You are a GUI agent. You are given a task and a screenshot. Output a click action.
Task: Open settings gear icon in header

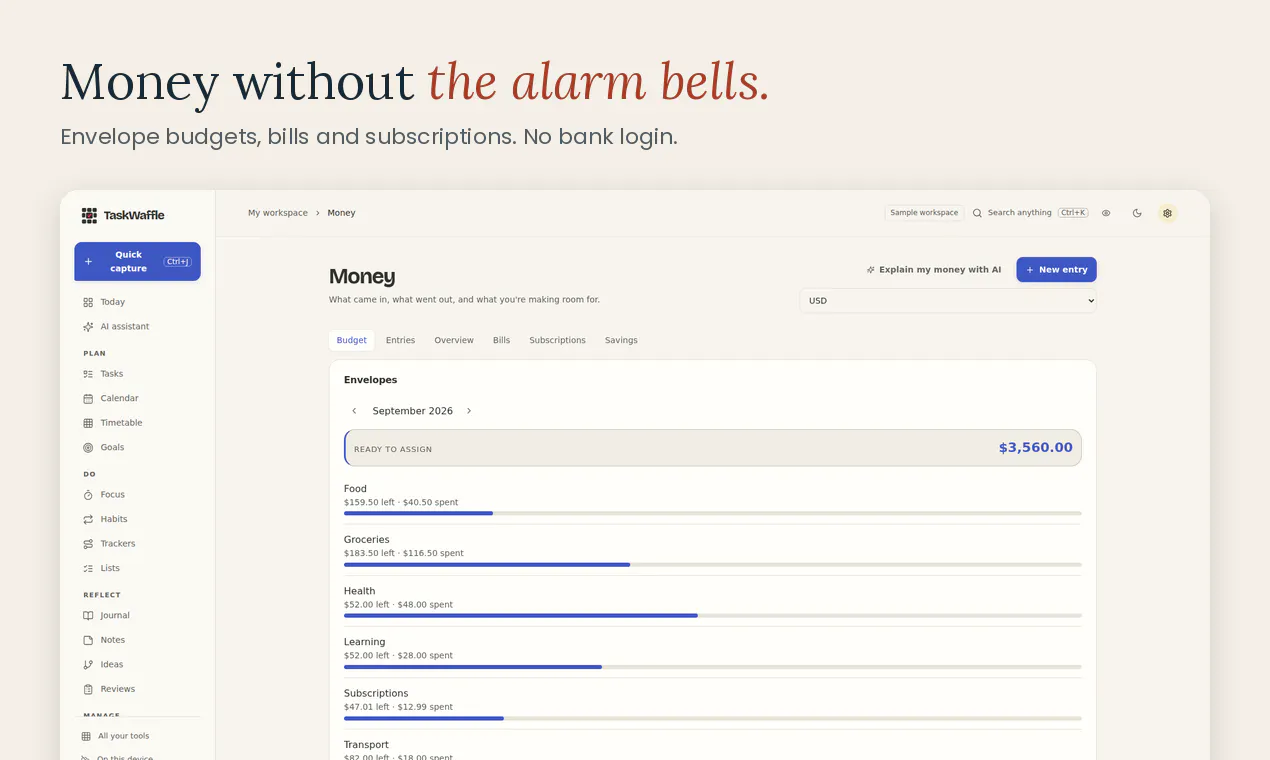(1167, 213)
